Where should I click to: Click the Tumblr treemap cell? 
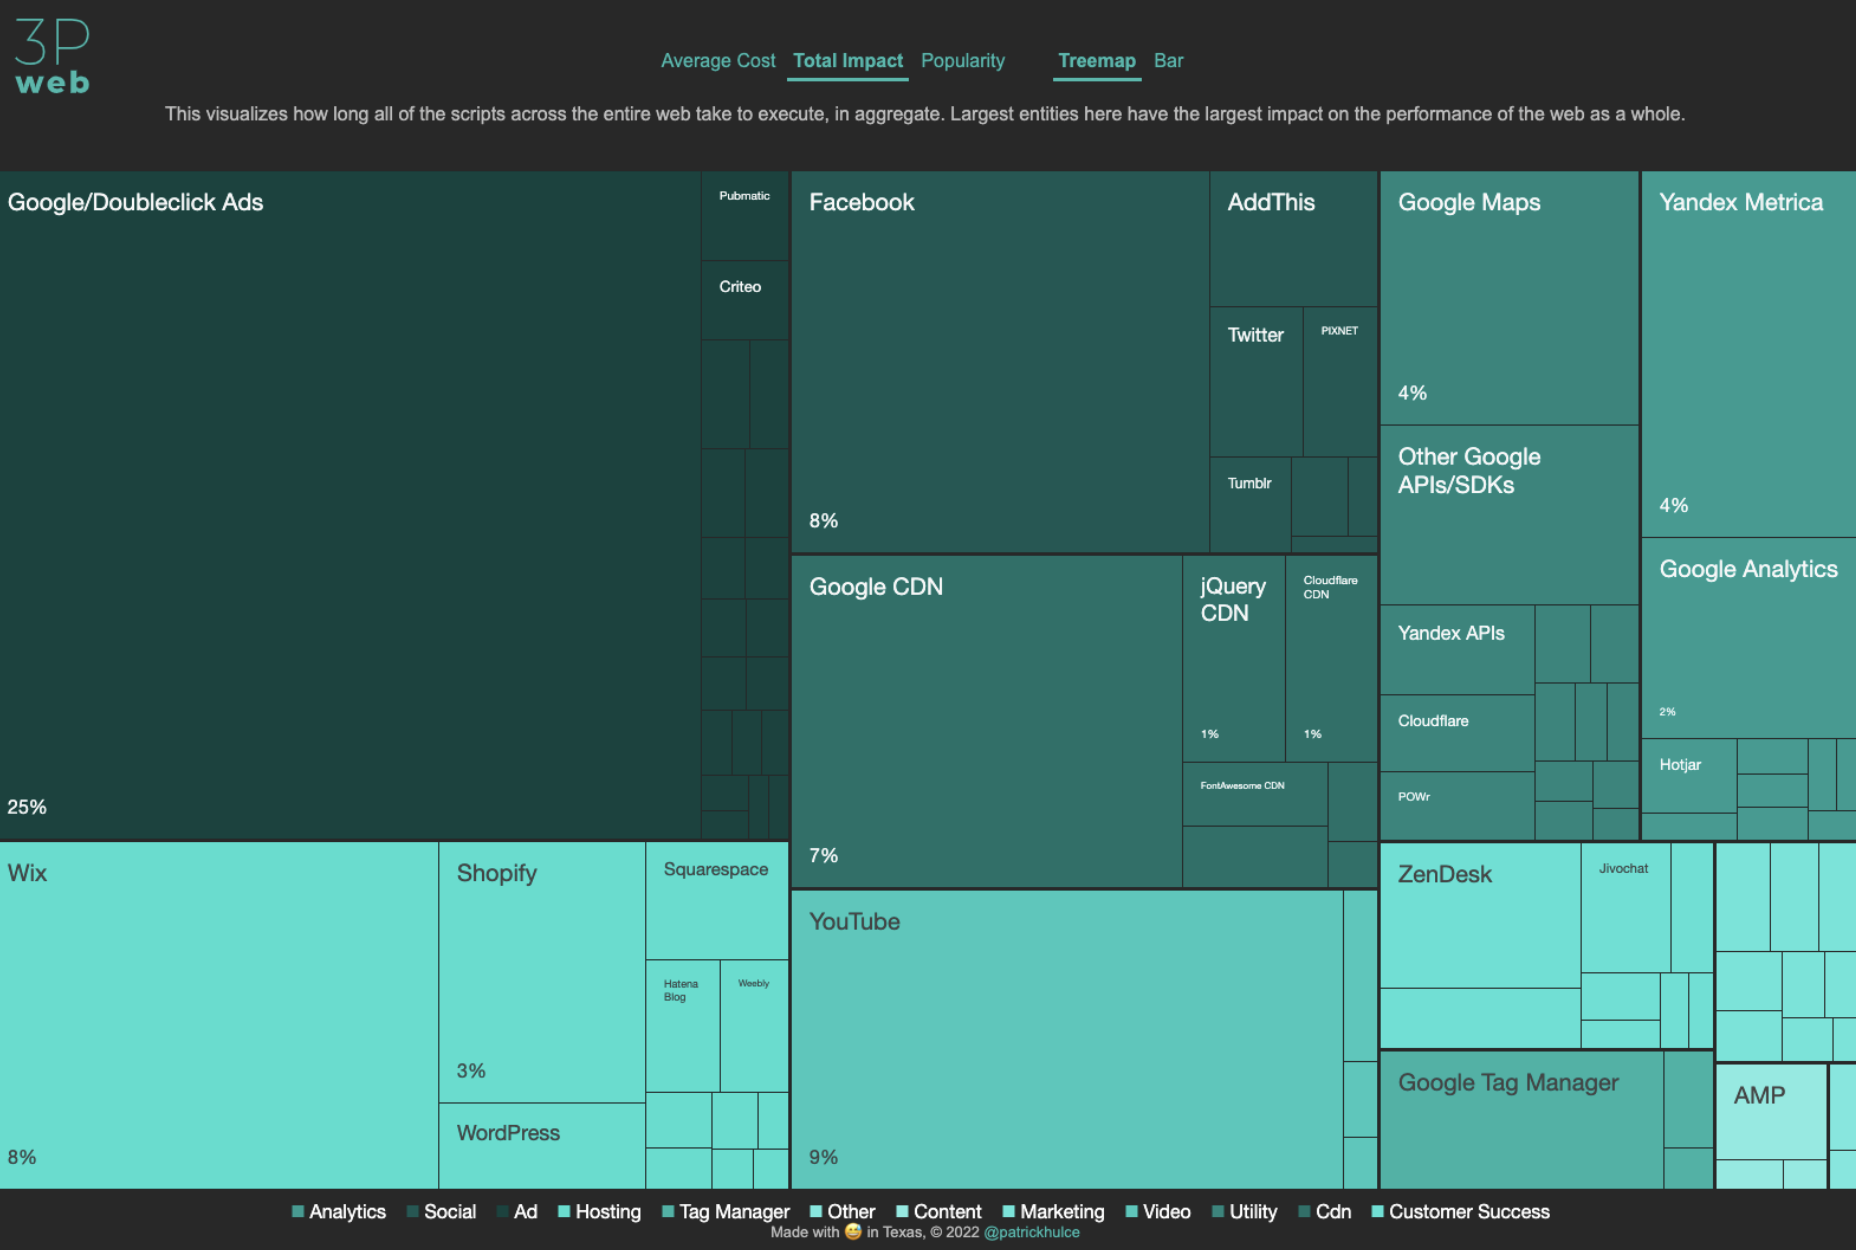click(1250, 504)
